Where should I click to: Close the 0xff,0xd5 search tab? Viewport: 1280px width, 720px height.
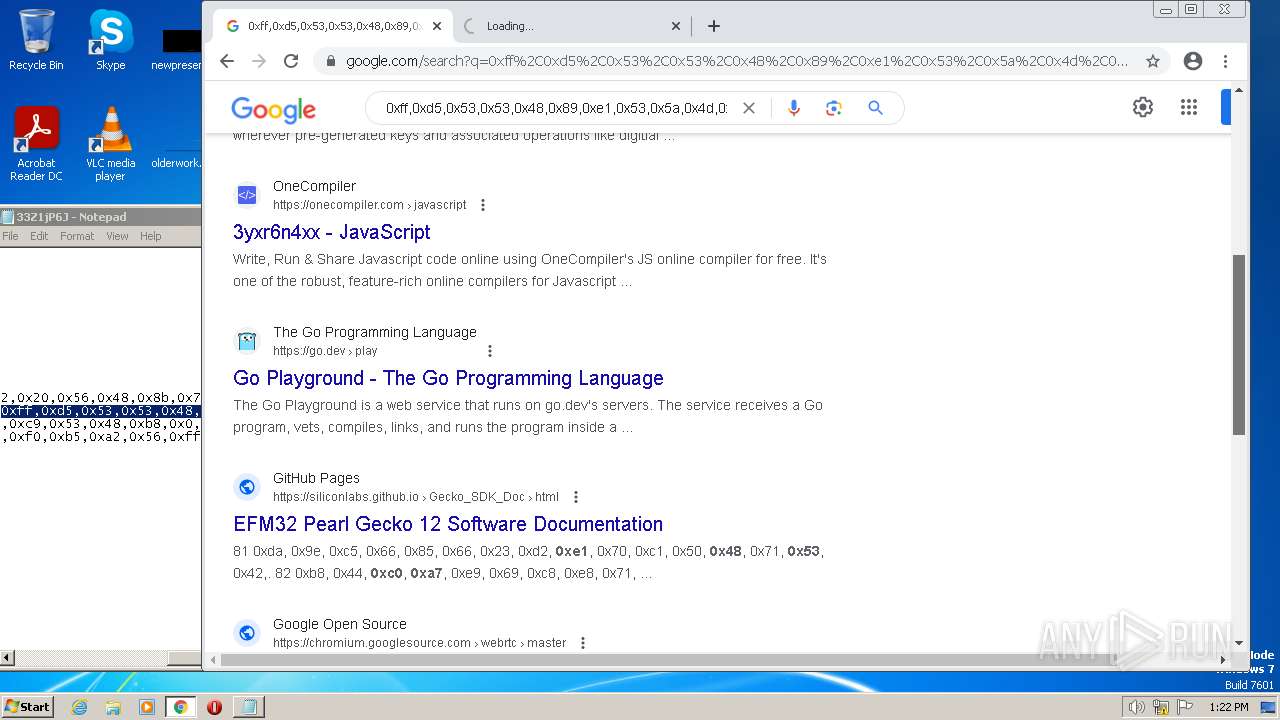pos(437,26)
